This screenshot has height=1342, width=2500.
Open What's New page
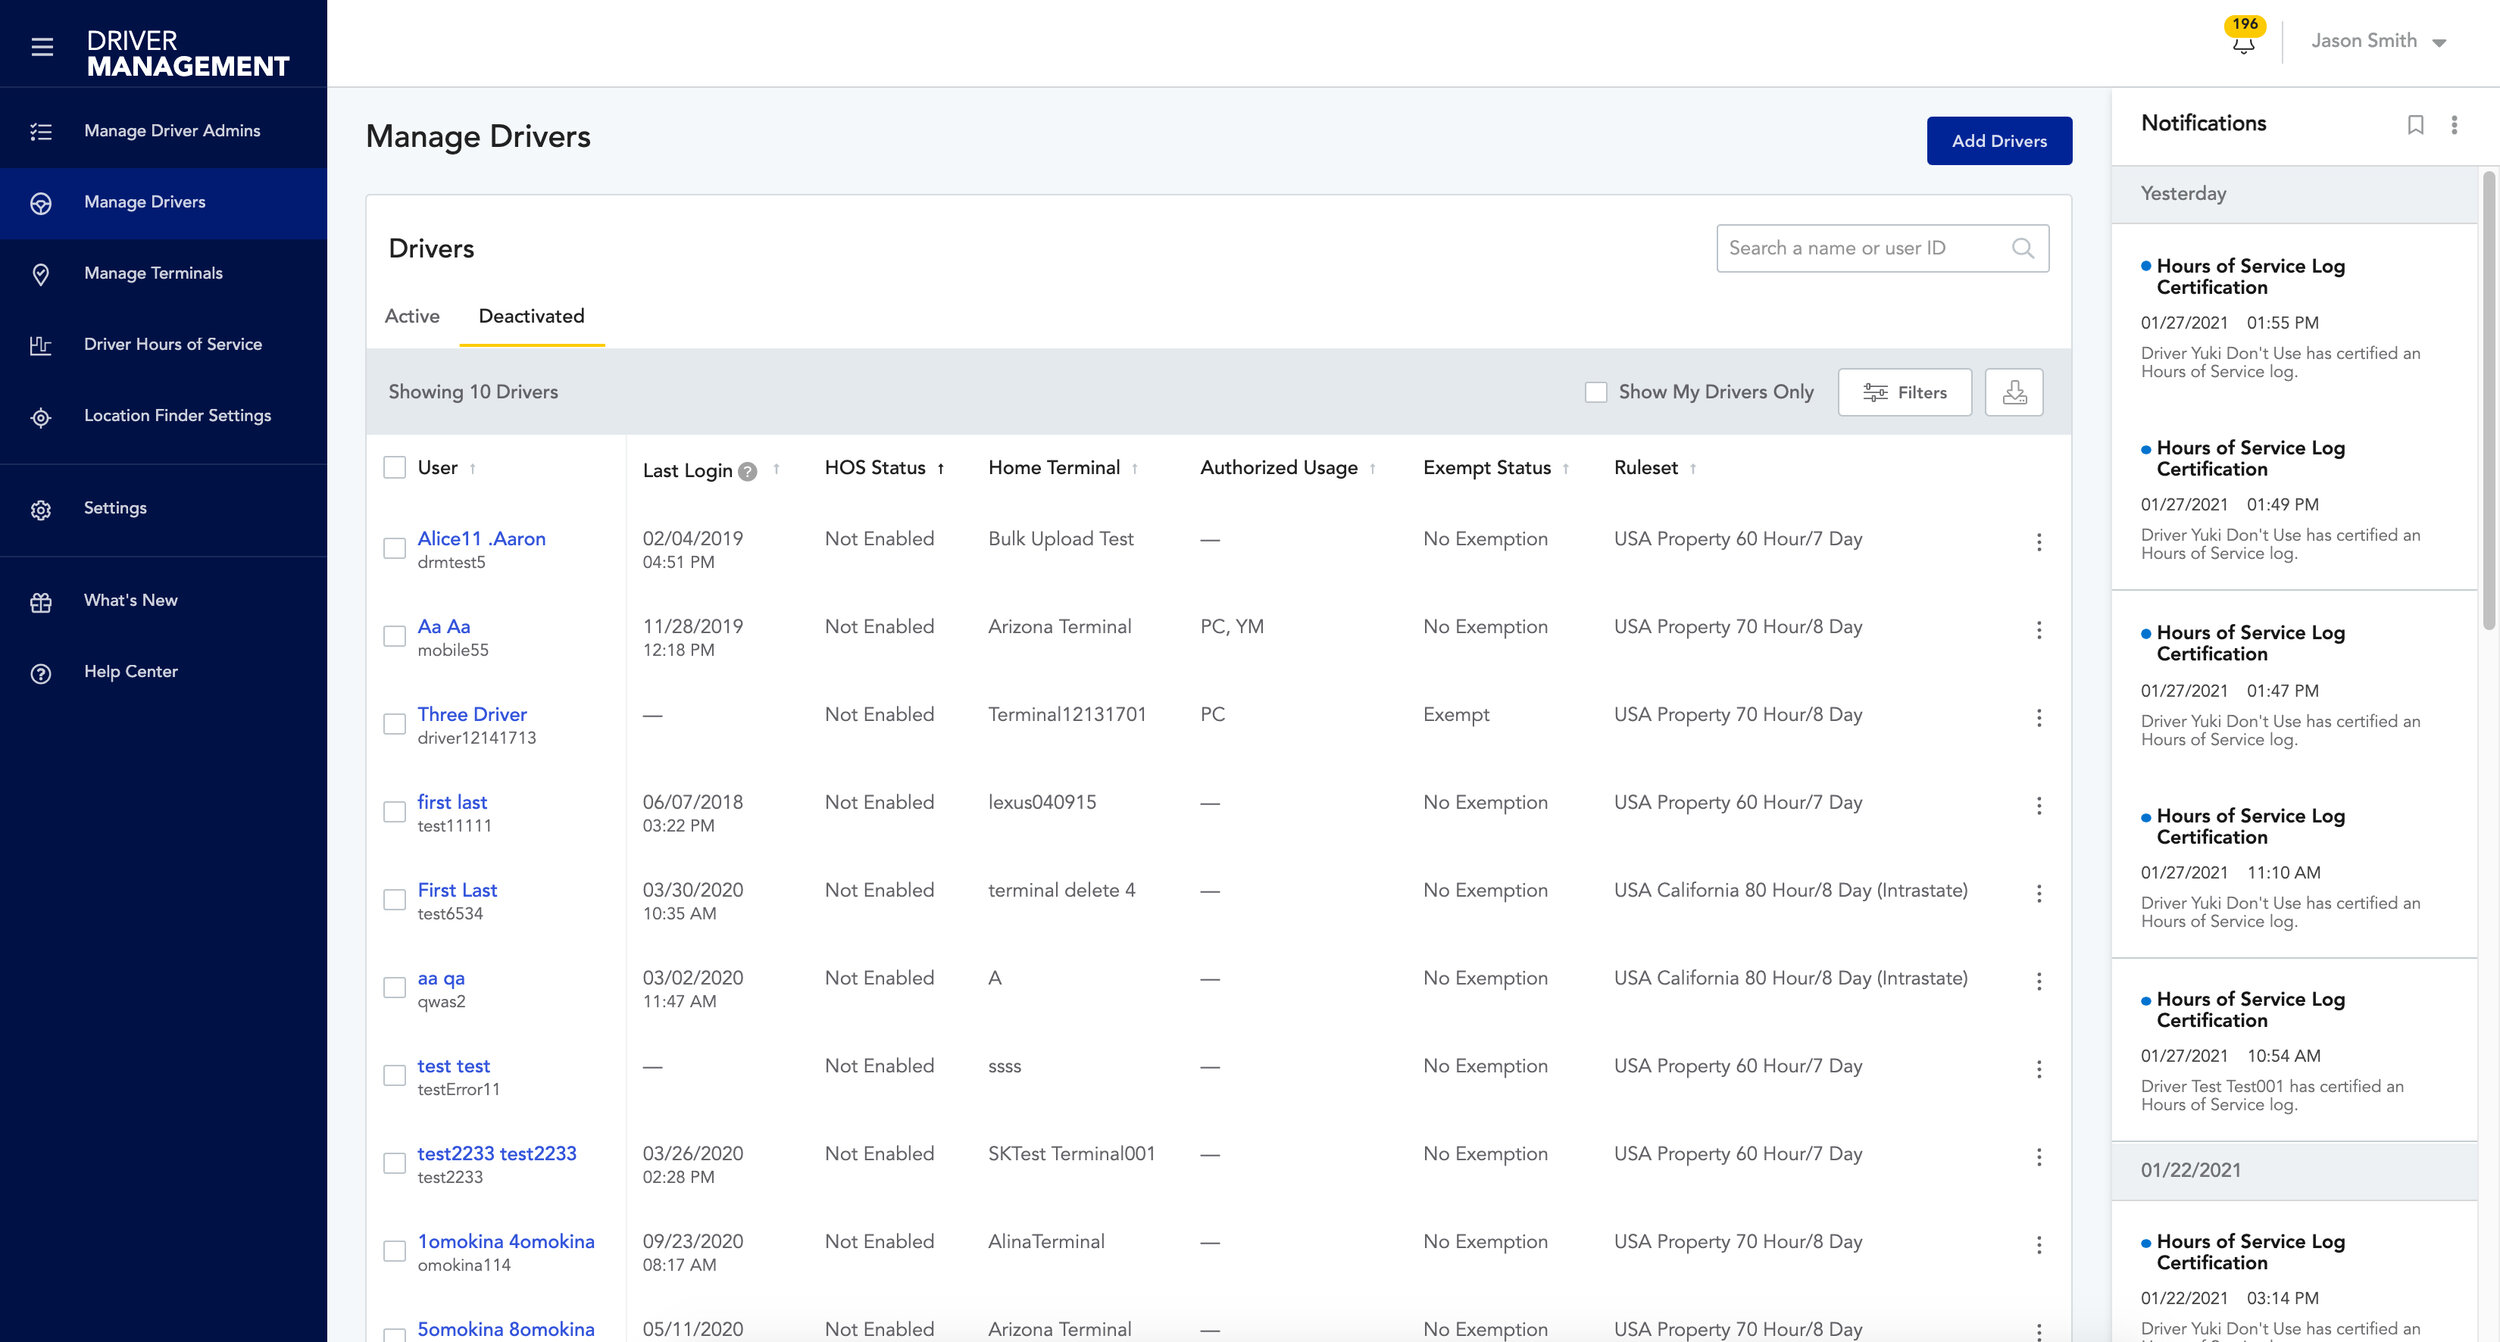pyautogui.click(x=163, y=601)
